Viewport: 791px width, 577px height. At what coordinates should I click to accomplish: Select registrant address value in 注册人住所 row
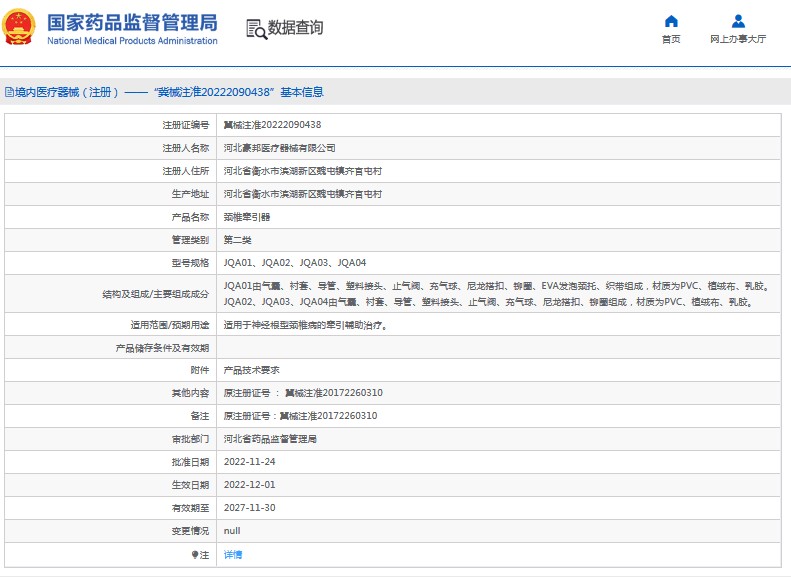(x=303, y=171)
